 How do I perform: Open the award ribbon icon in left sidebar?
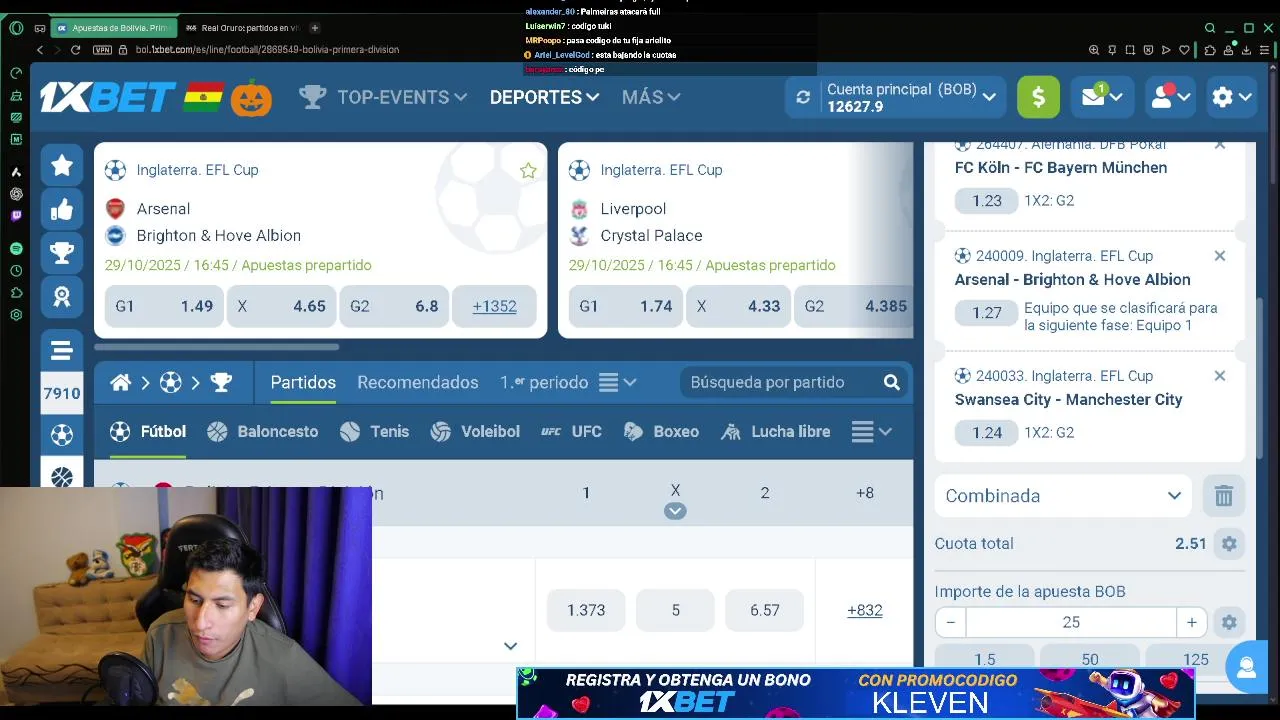coord(62,298)
